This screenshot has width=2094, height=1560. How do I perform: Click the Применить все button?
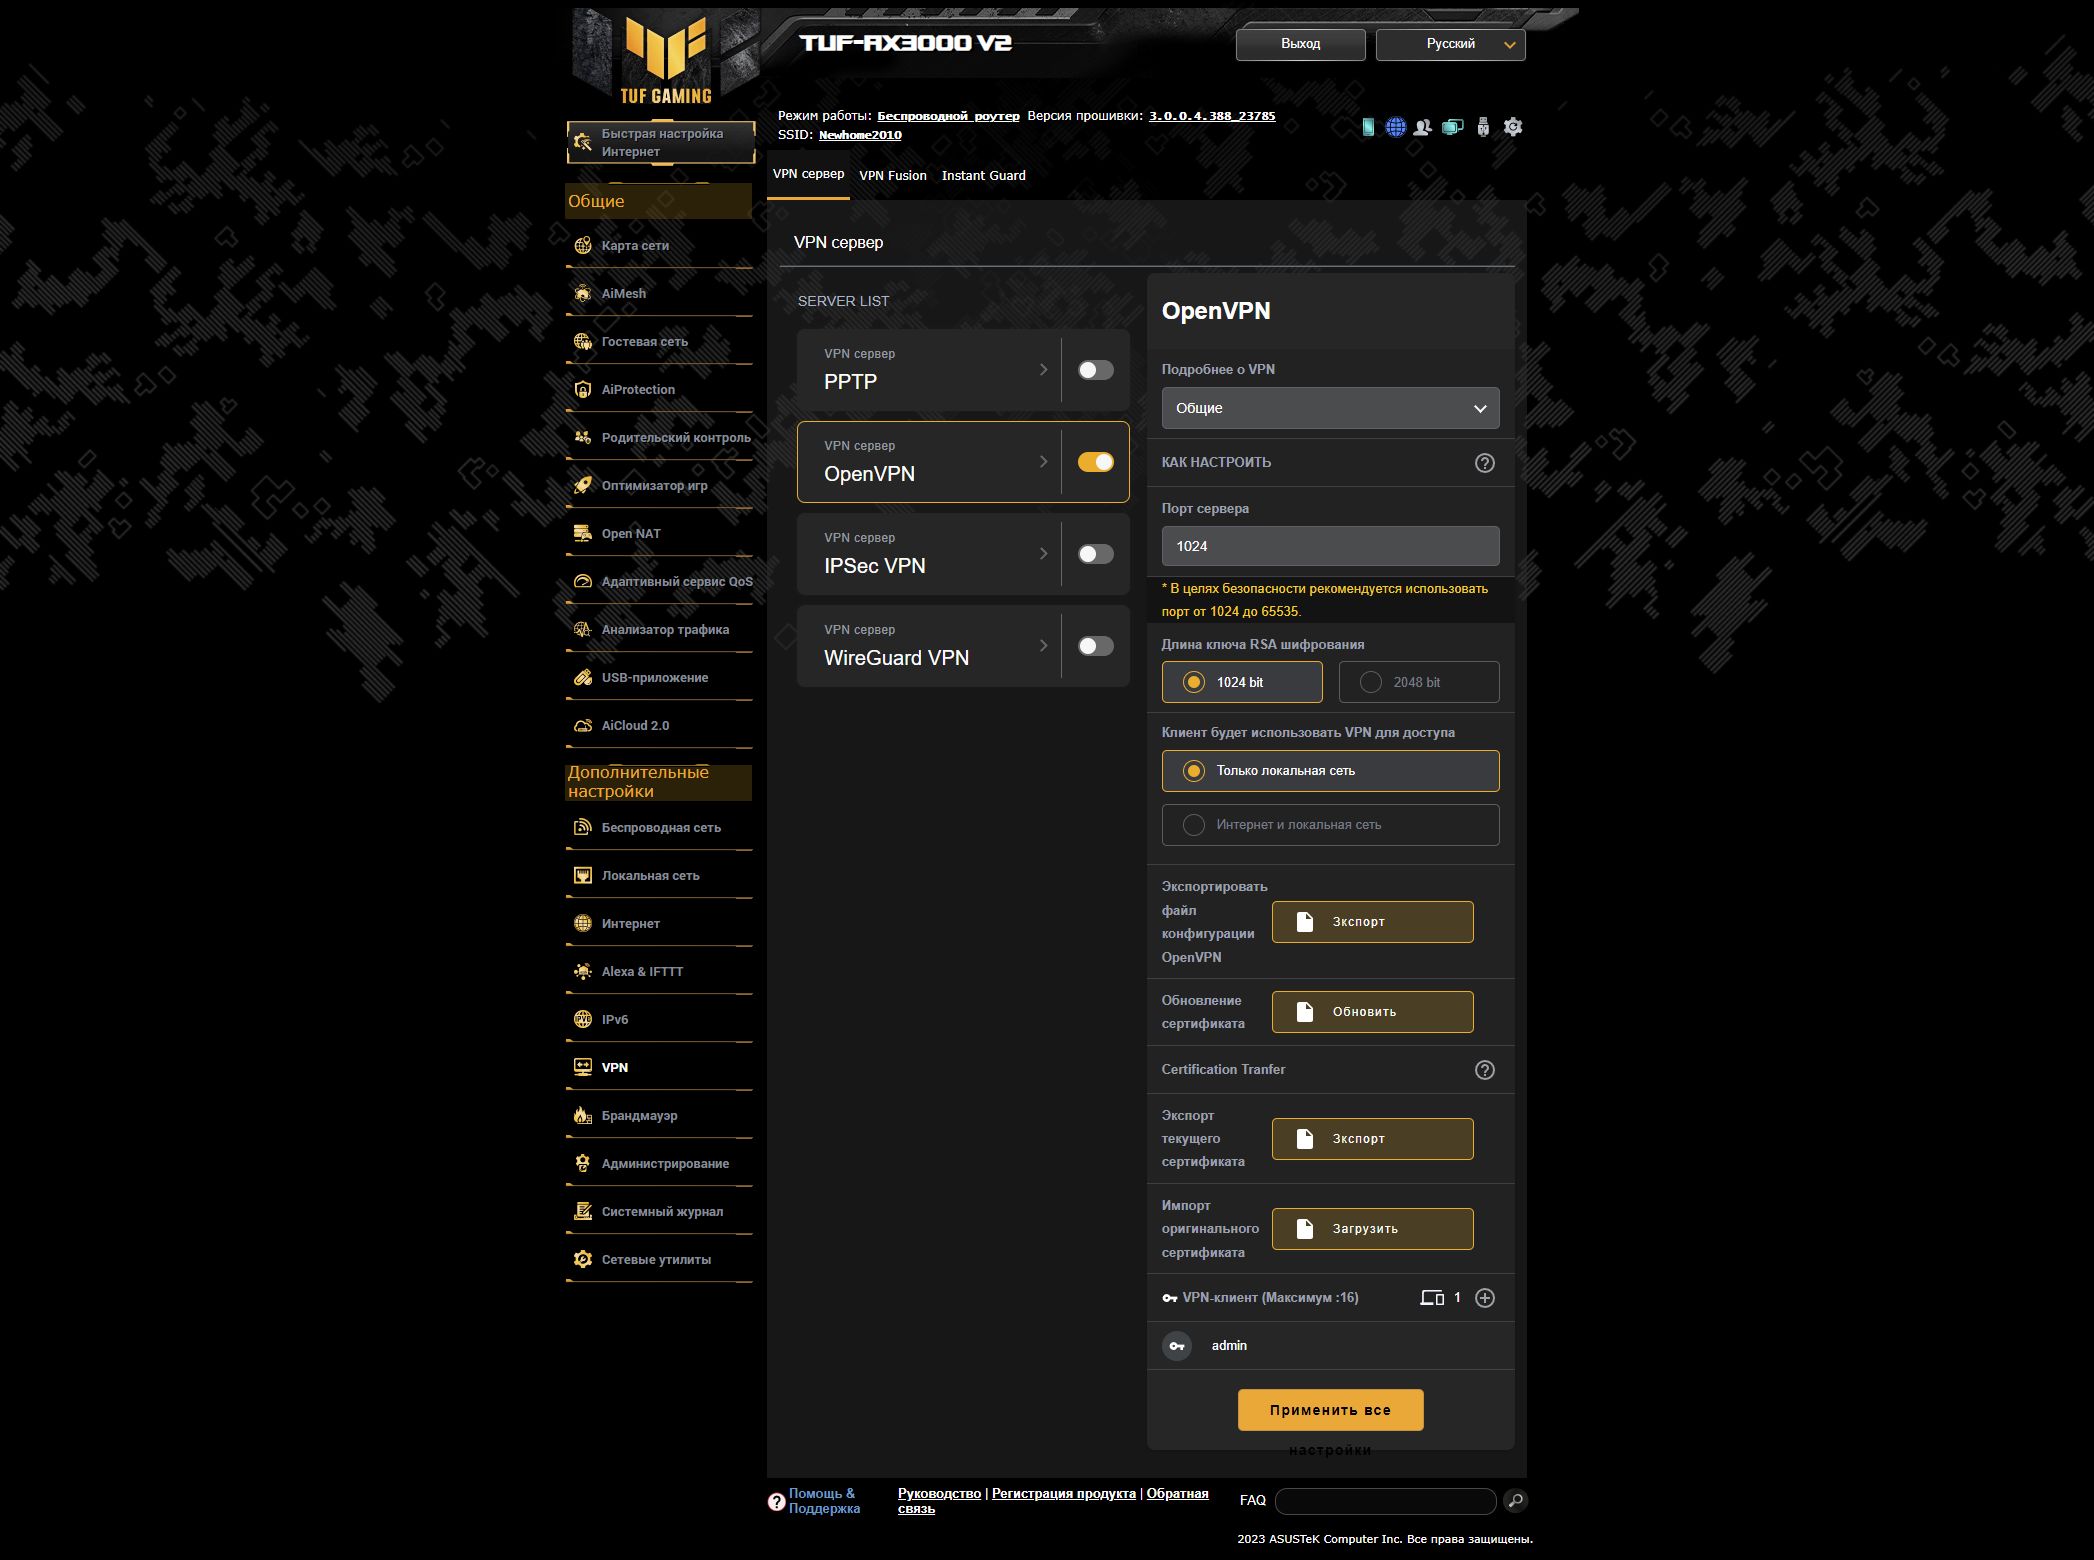pyautogui.click(x=1330, y=1410)
